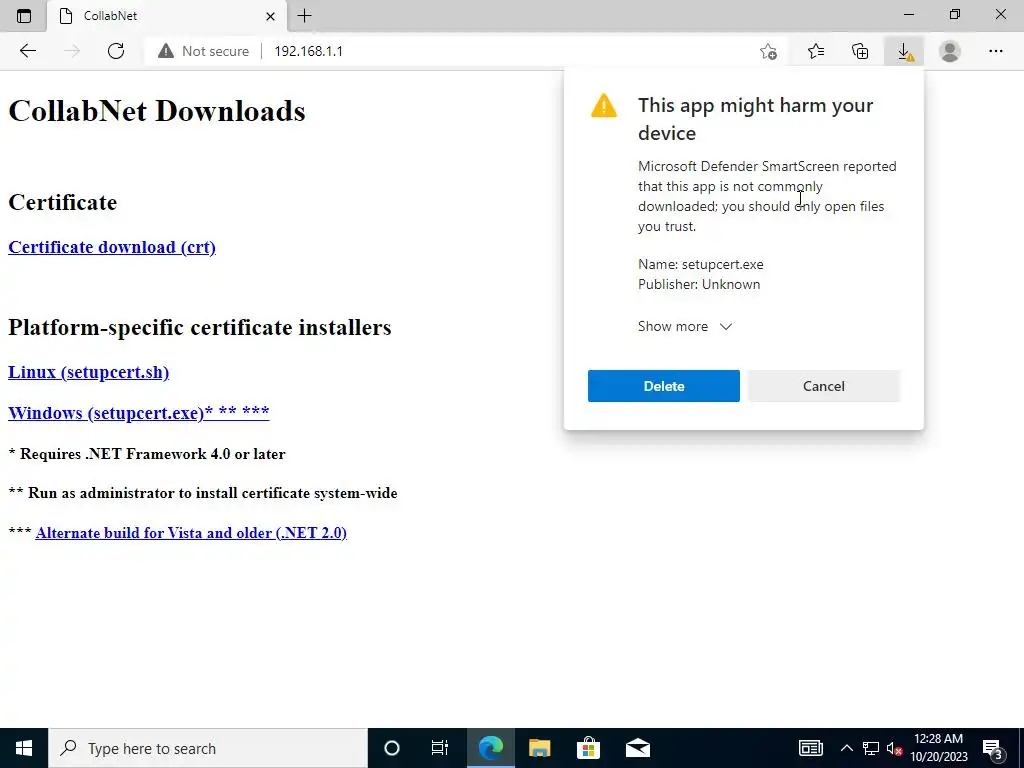Open News and interests widget
This screenshot has height=768, width=1024.
[810, 748]
